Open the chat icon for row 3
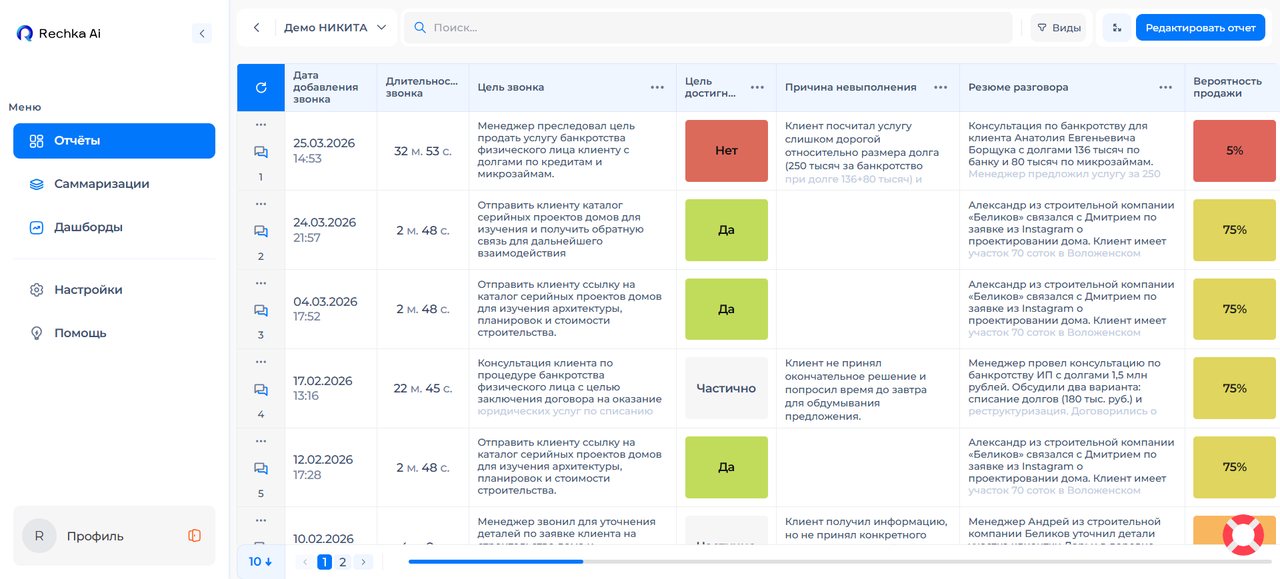 [261, 310]
